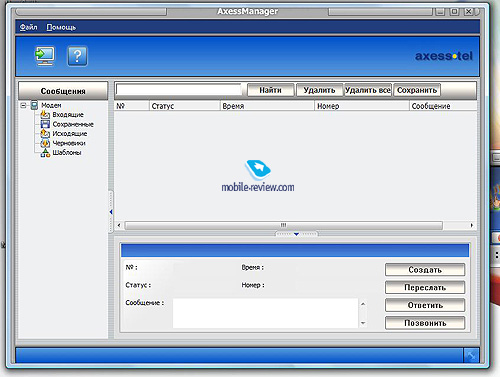Click the Позвонить call button

pyautogui.click(x=425, y=323)
